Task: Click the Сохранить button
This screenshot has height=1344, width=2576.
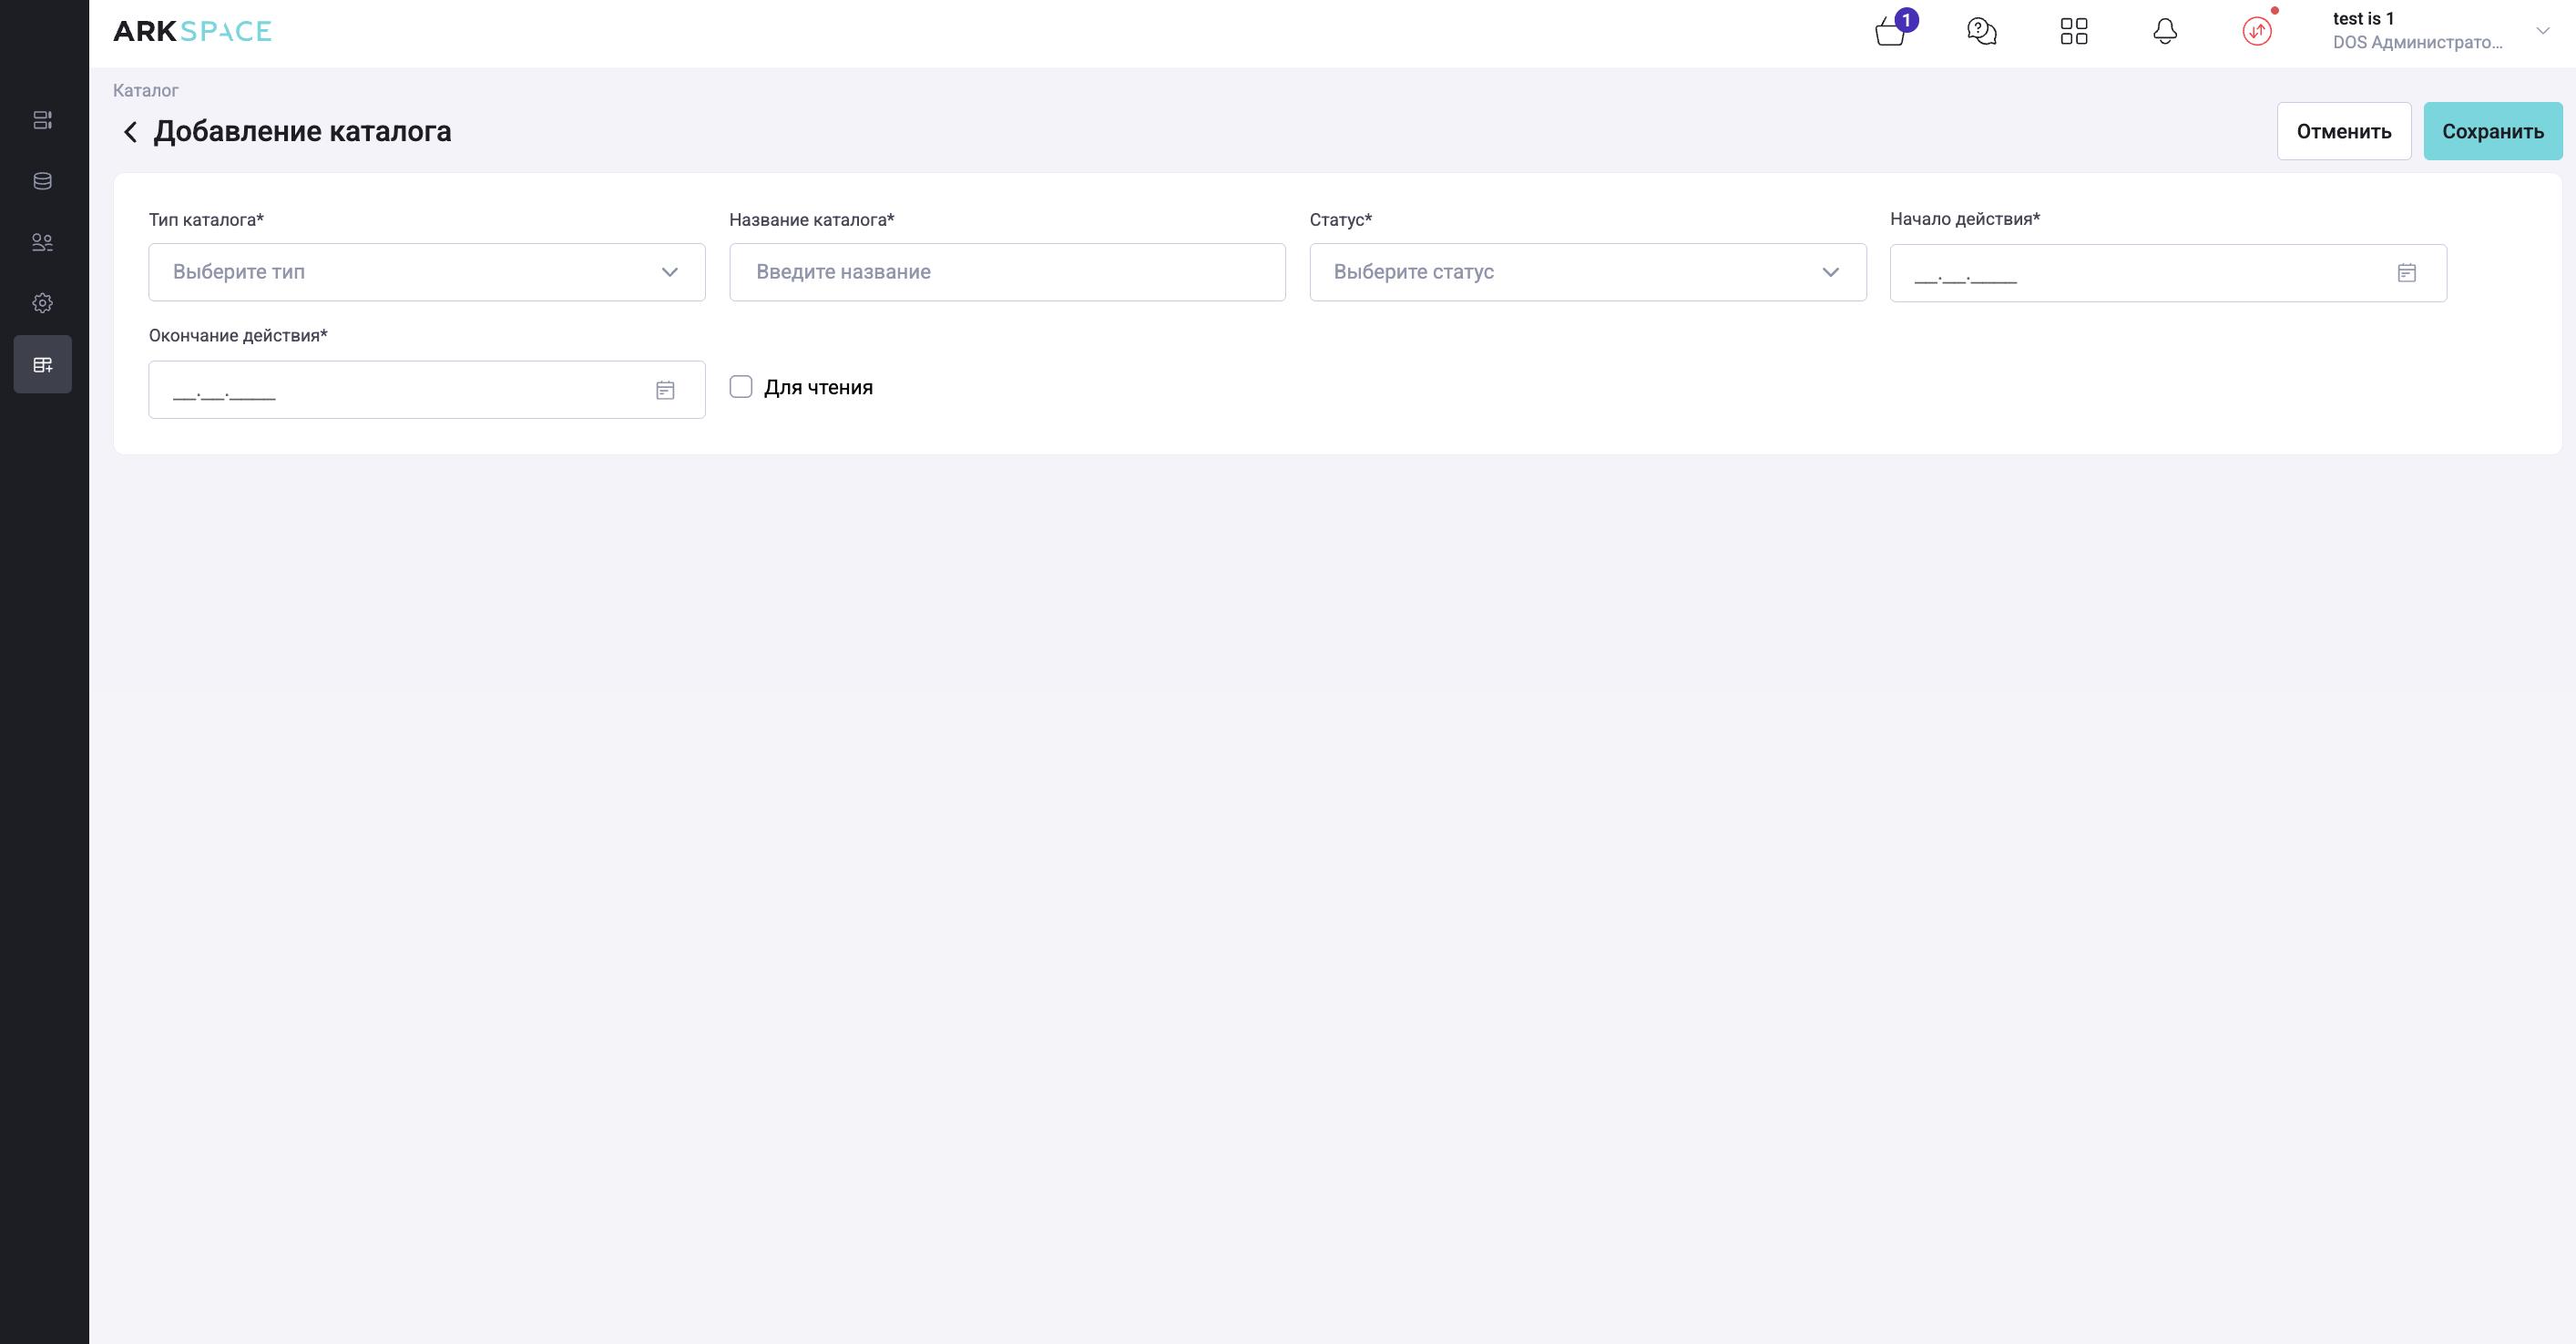Action: 2492,131
